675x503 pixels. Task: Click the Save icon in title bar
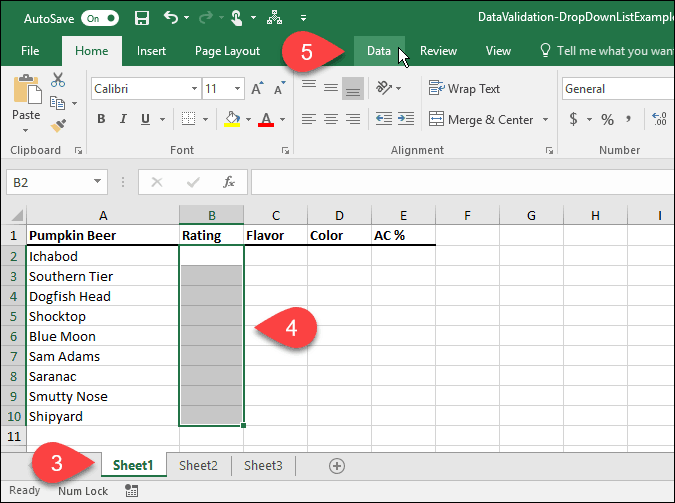[142, 18]
